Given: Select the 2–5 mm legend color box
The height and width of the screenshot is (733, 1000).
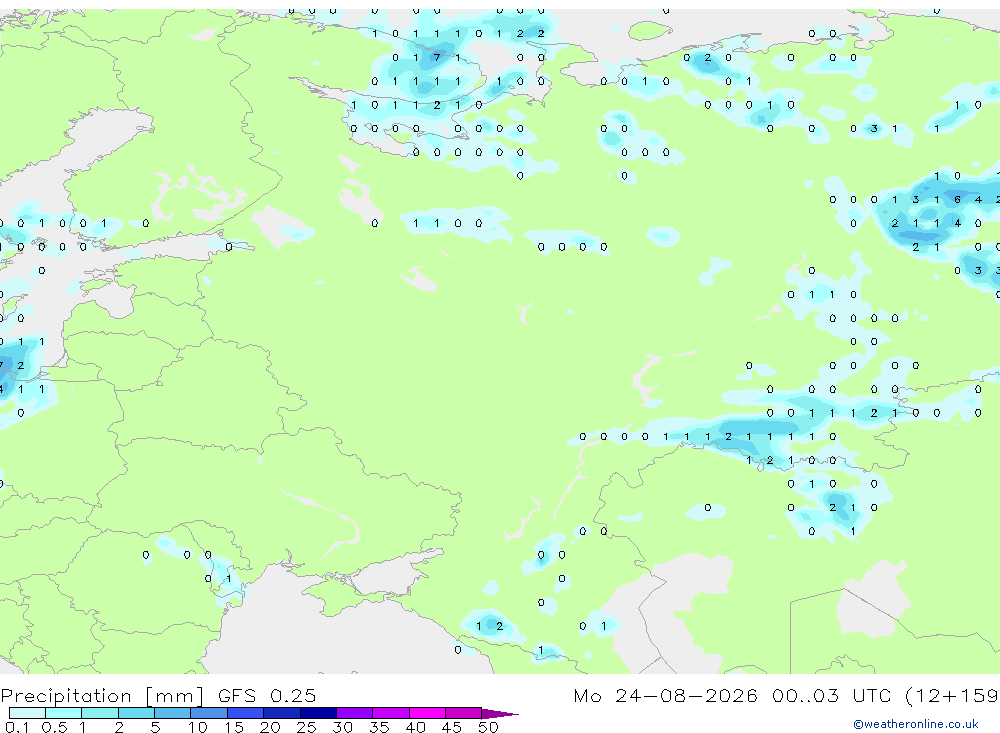Looking at the screenshot, I should [136, 713].
